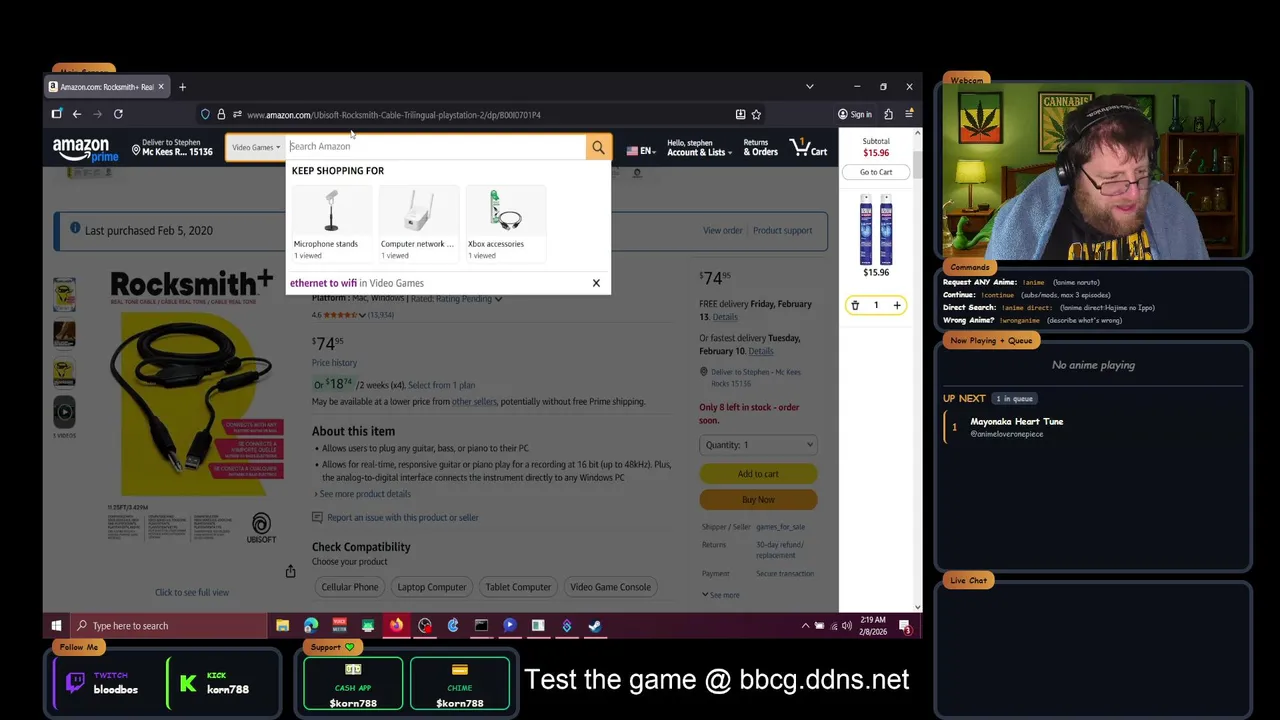Open the Amazon cart icon
Viewport: 1280px width, 720px height.
point(809,148)
